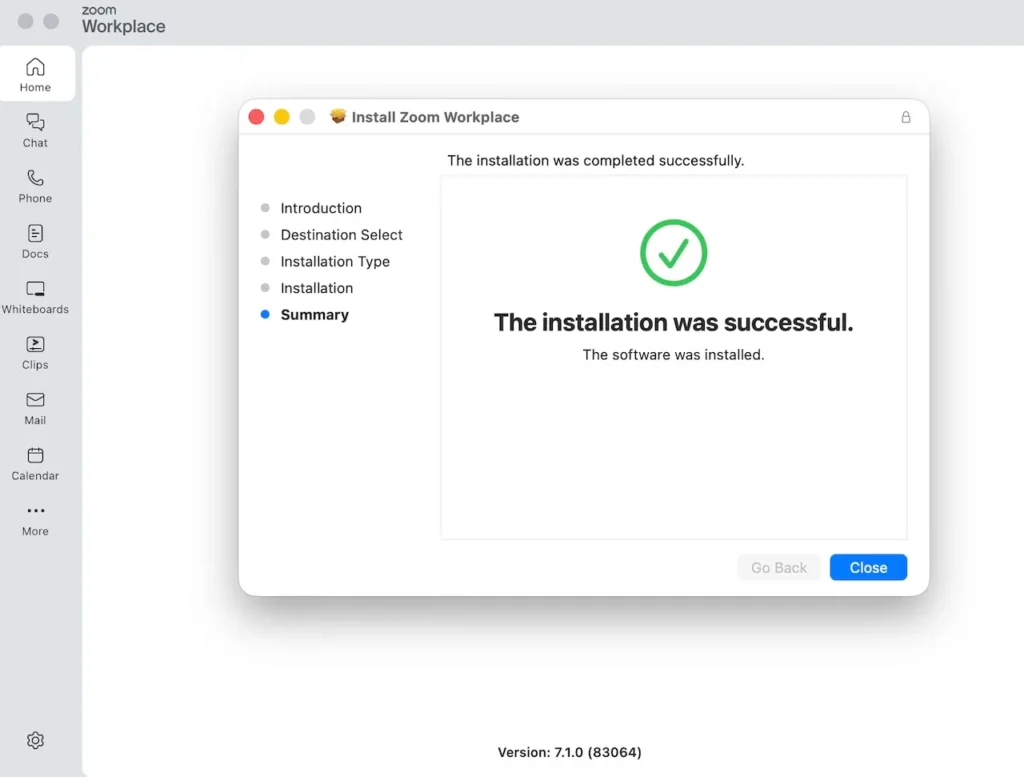Click the disabled Go Back button

click(x=778, y=567)
